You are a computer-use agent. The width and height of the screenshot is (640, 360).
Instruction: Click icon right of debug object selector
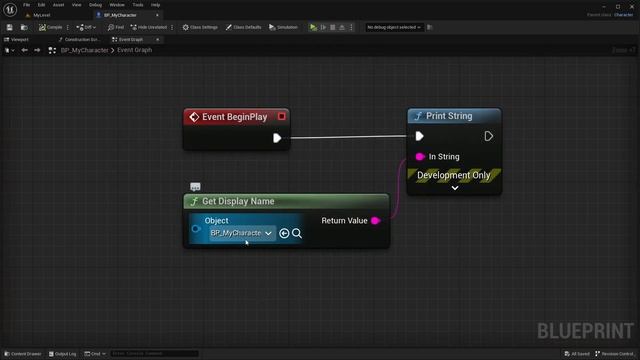[430, 27]
